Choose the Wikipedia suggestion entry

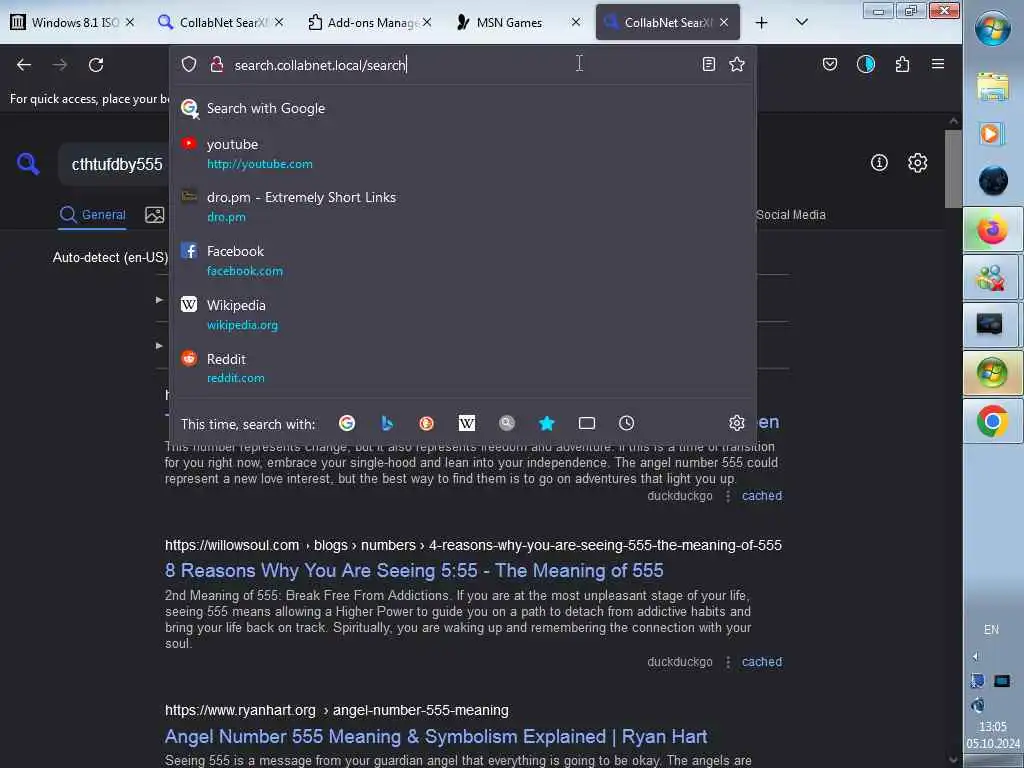pos(462,315)
